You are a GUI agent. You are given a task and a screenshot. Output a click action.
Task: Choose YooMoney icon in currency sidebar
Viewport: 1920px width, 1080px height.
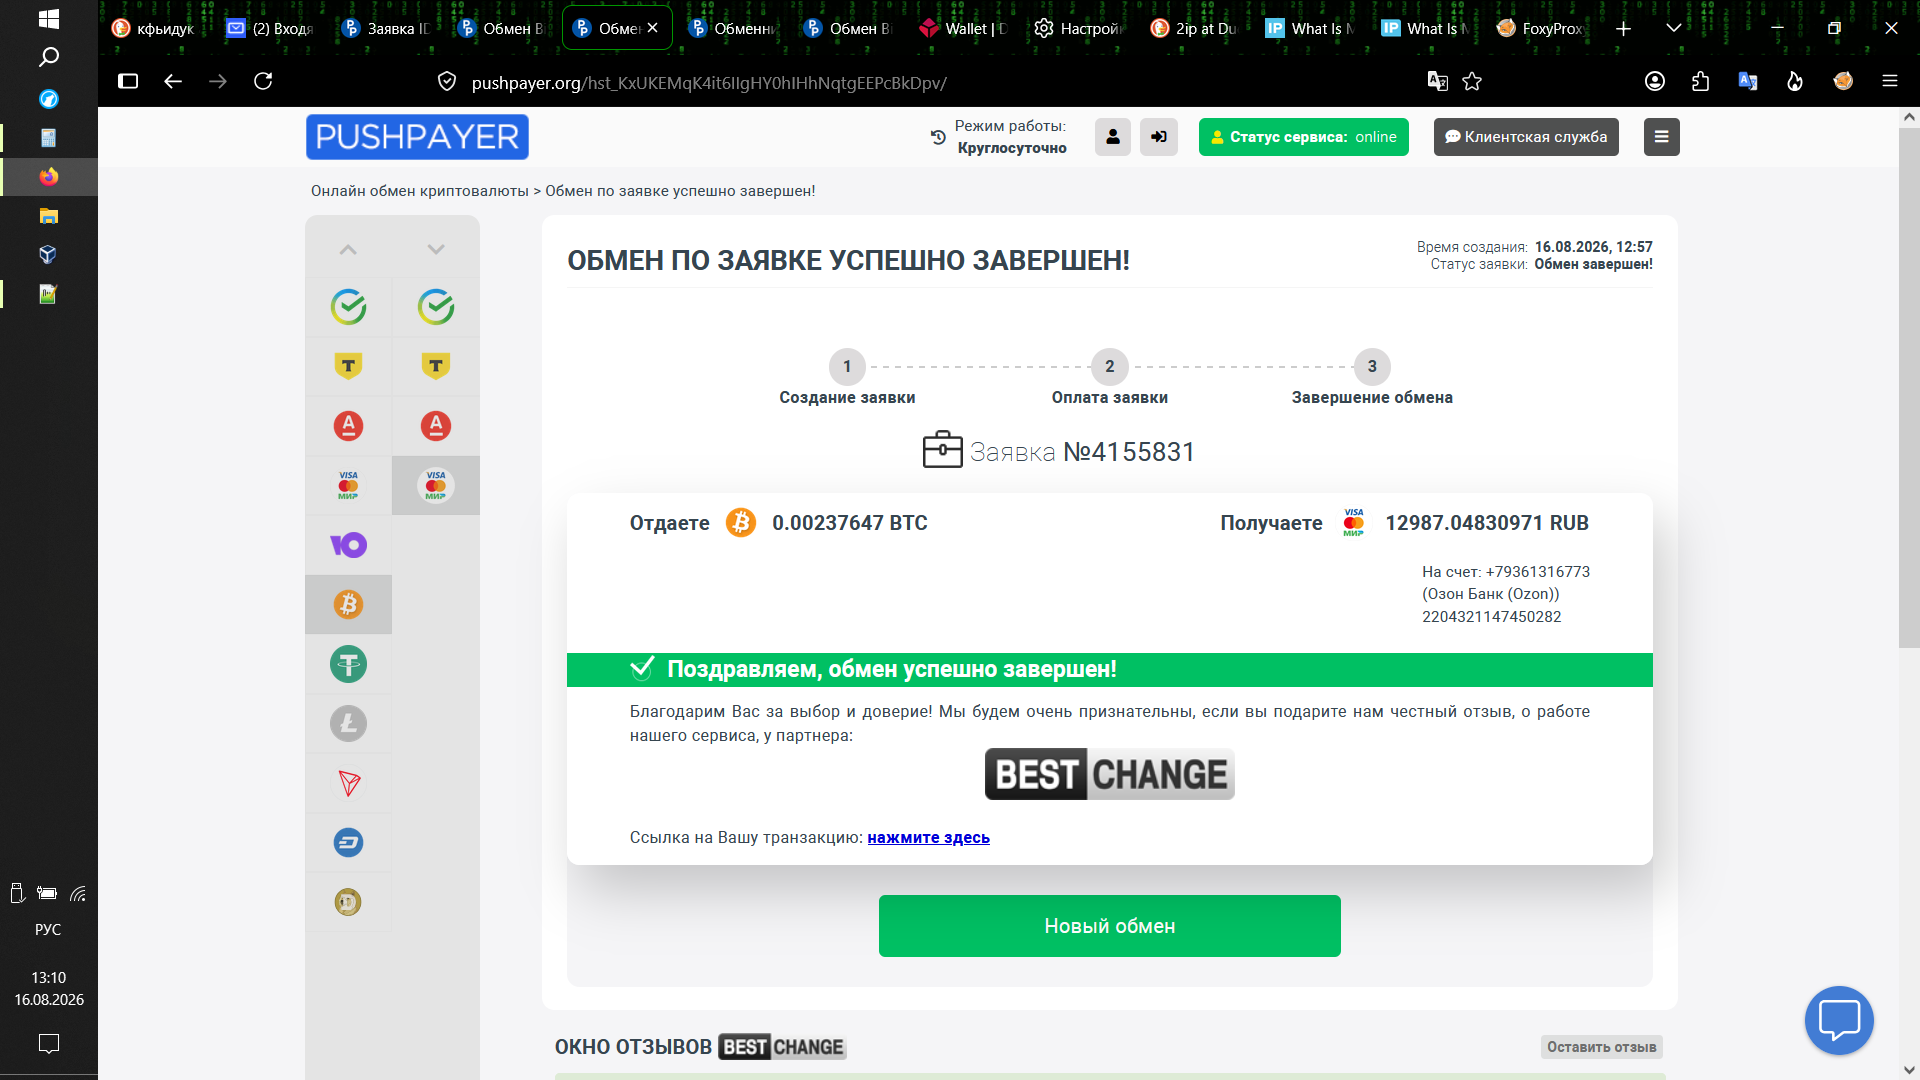pyautogui.click(x=348, y=545)
